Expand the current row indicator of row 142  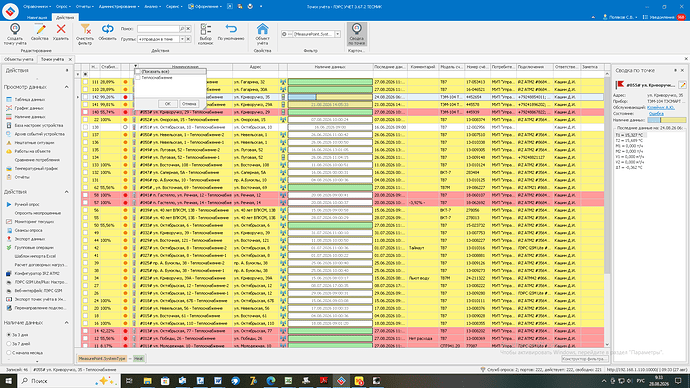(x=78, y=97)
